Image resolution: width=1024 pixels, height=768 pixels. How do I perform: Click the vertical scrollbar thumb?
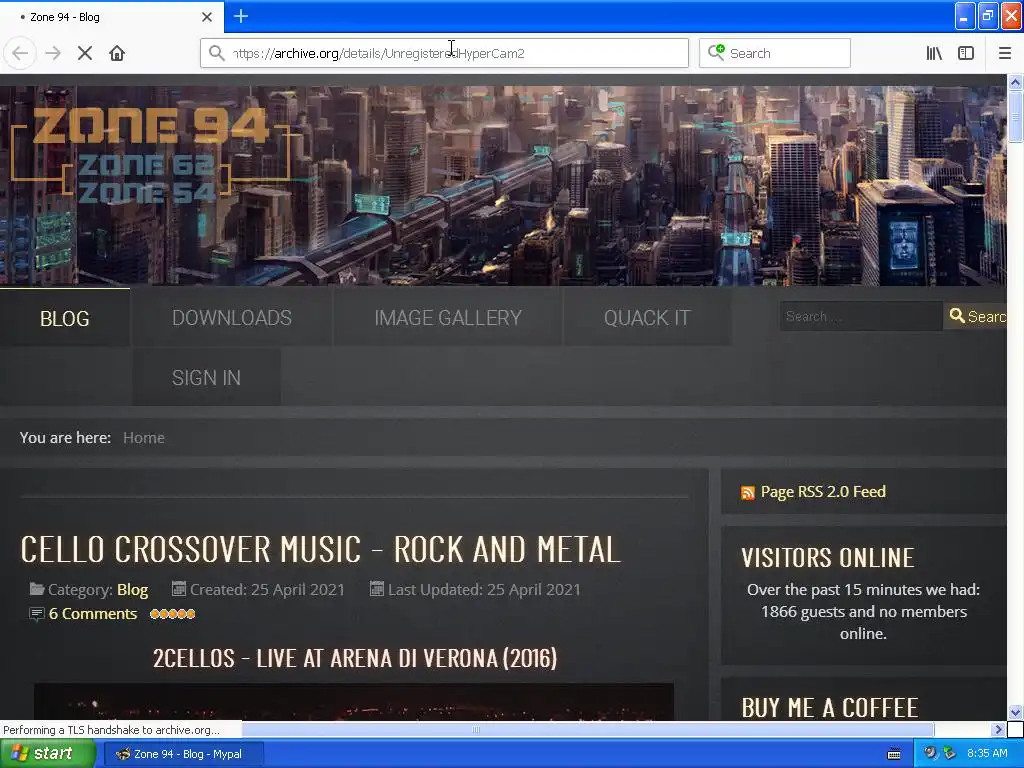tap(1016, 116)
